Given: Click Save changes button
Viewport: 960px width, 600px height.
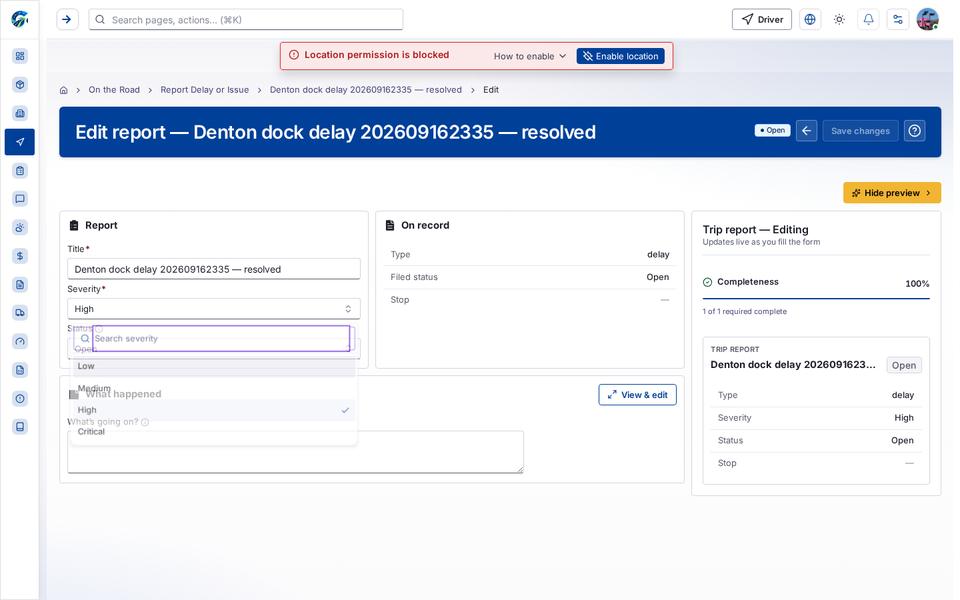Looking at the screenshot, I should coord(860,131).
